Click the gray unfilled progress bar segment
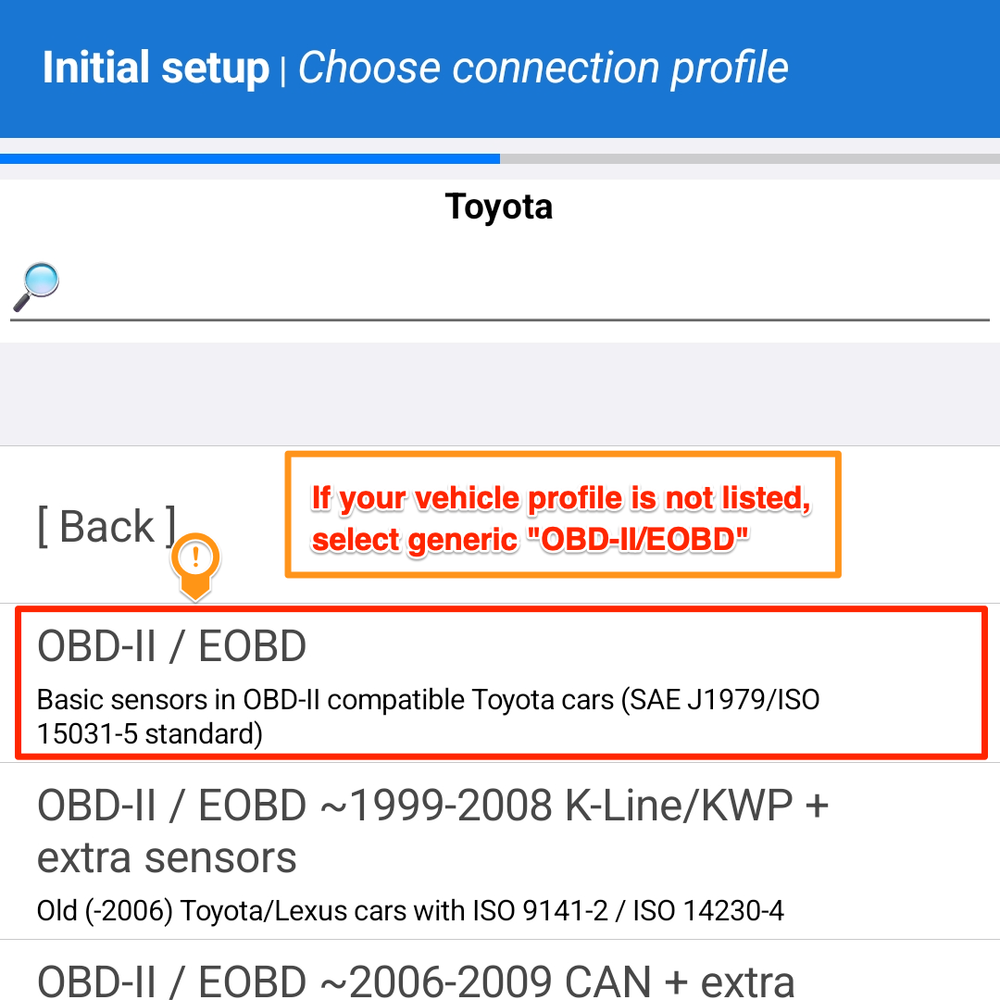Viewport: 1000px width, 1000px height. point(750,158)
